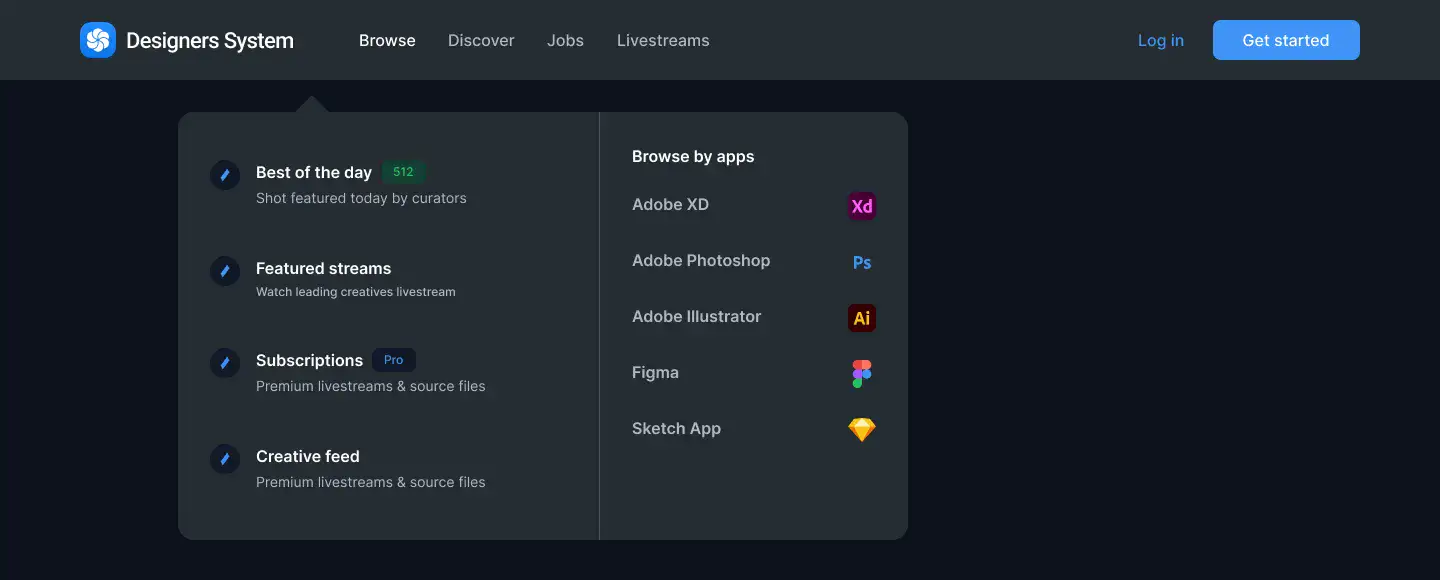1440x580 pixels.
Task: Go to the Jobs page
Action: pos(565,40)
